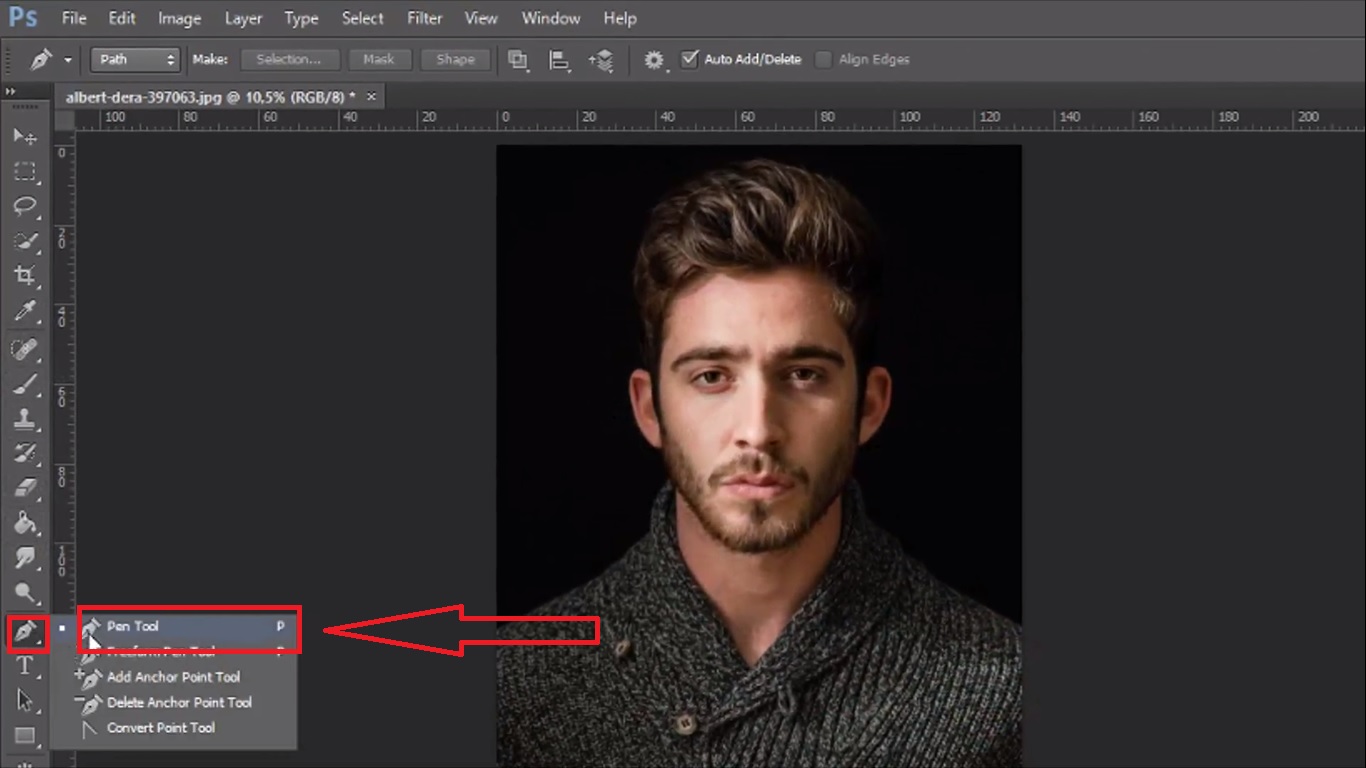This screenshot has height=768, width=1366.
Task: Expand the gear geometry options dropdown
Action: (654, 60)
